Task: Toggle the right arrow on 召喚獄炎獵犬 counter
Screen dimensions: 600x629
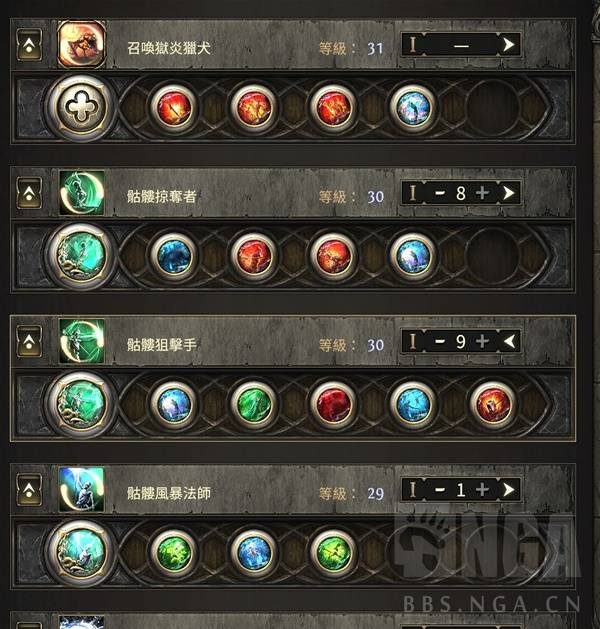Action: [x=509, y=45]
